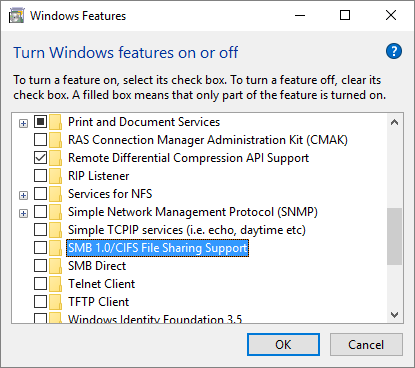
Task: Enable SMB 1.0/CIFS File Sharing Support checkbox
Action: (40, 248)
